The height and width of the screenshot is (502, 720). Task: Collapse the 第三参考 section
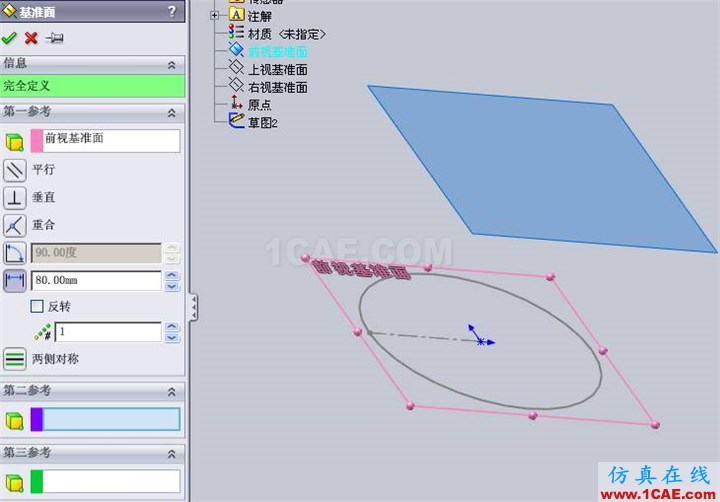[172, 454]
